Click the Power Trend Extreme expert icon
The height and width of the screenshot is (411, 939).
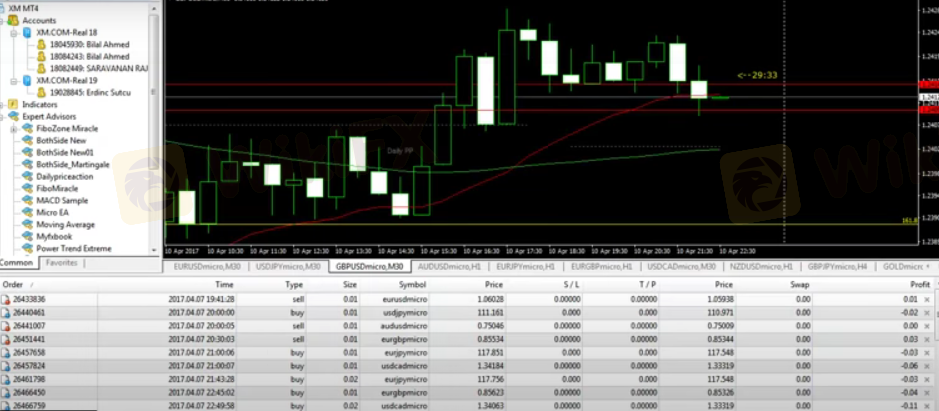[28, 248]
